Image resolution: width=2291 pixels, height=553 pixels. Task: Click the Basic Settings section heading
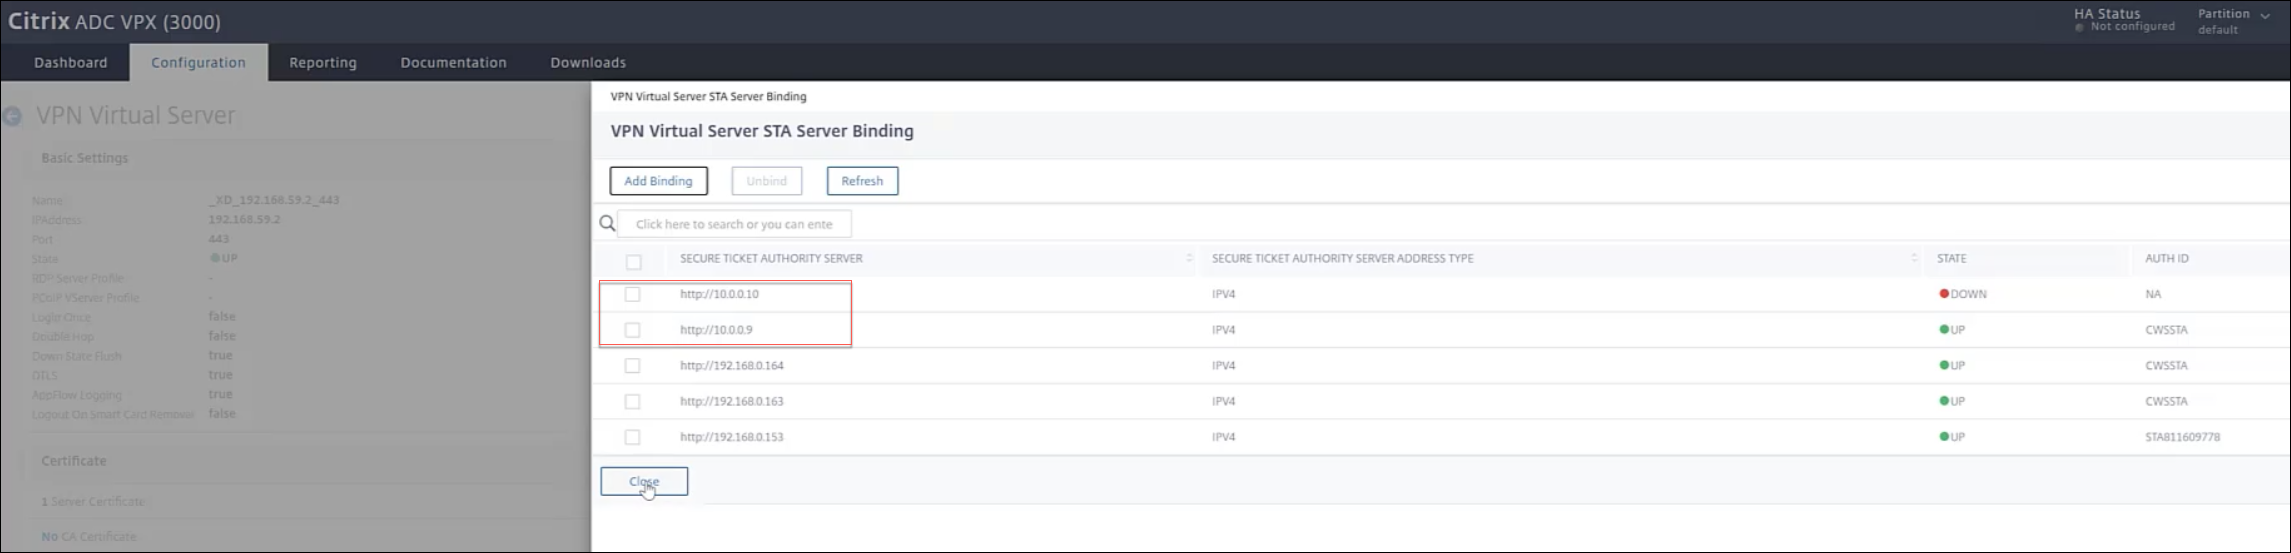(x=84, y=158)
